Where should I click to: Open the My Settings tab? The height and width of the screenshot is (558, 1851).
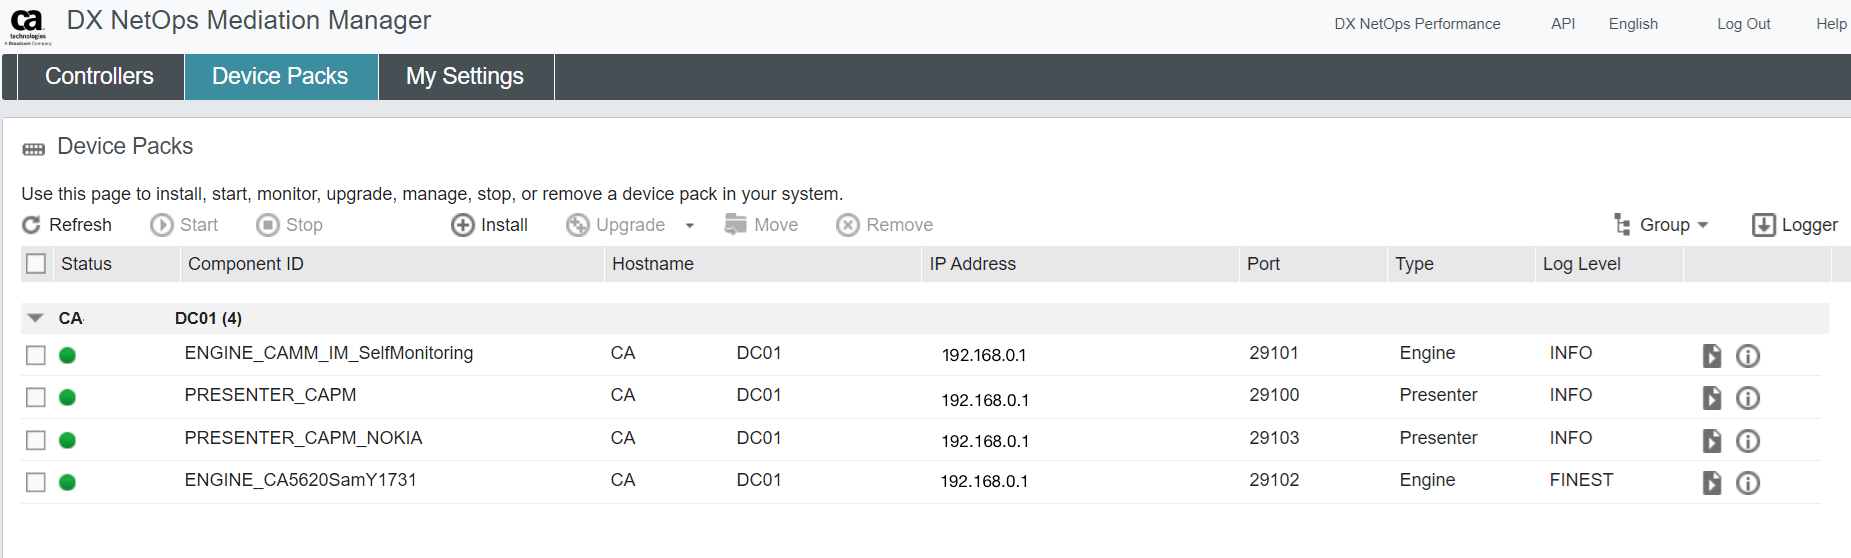click(x=465, y=77)
